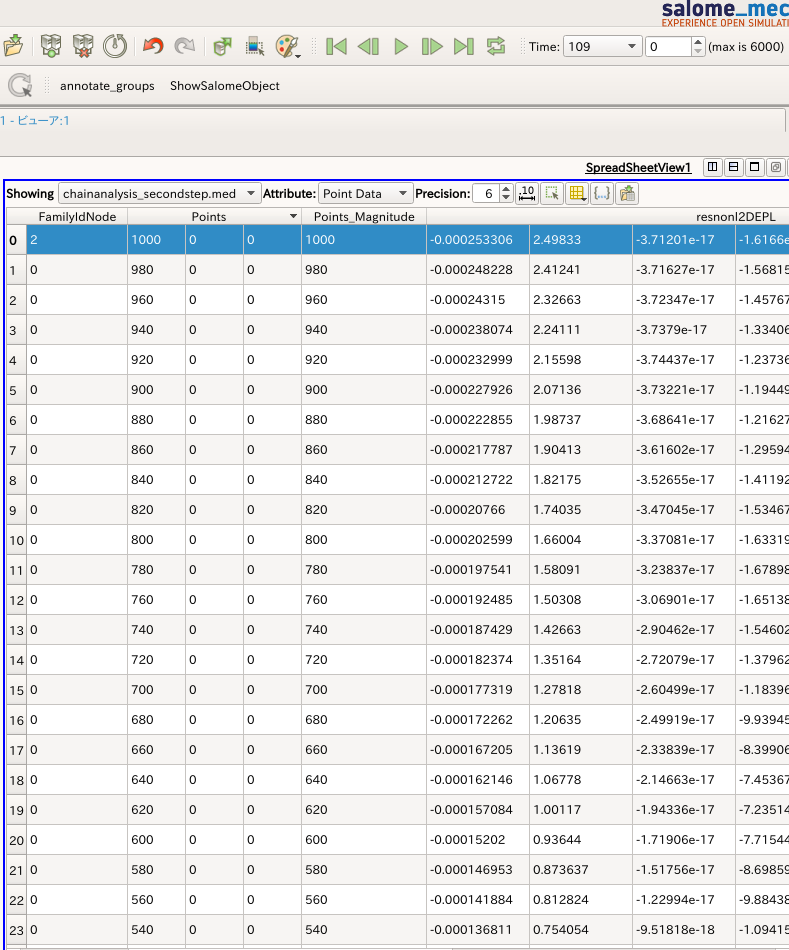
Task: Sort by the FamilyIdNode column header
Action: (x=77, y=216)
